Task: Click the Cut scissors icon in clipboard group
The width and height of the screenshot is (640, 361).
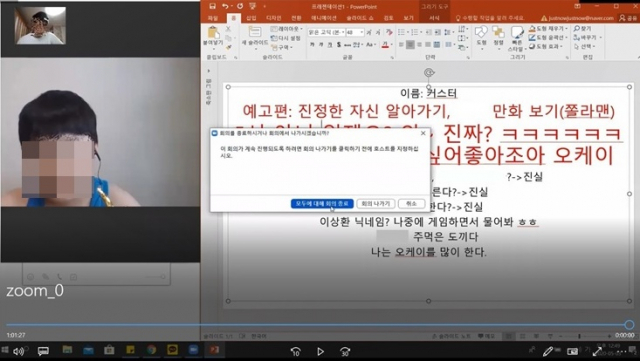Action: click(x=228, y=29)
